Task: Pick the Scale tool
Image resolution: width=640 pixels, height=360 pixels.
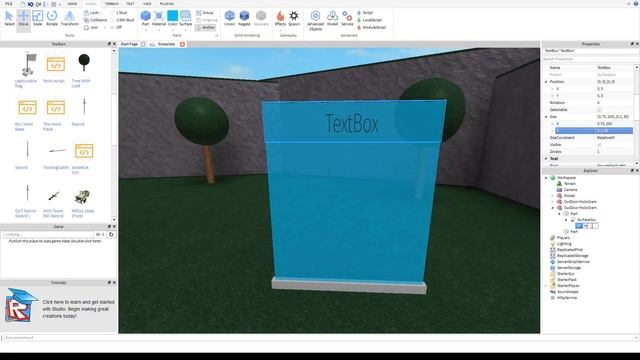Action: click(38, 19)
